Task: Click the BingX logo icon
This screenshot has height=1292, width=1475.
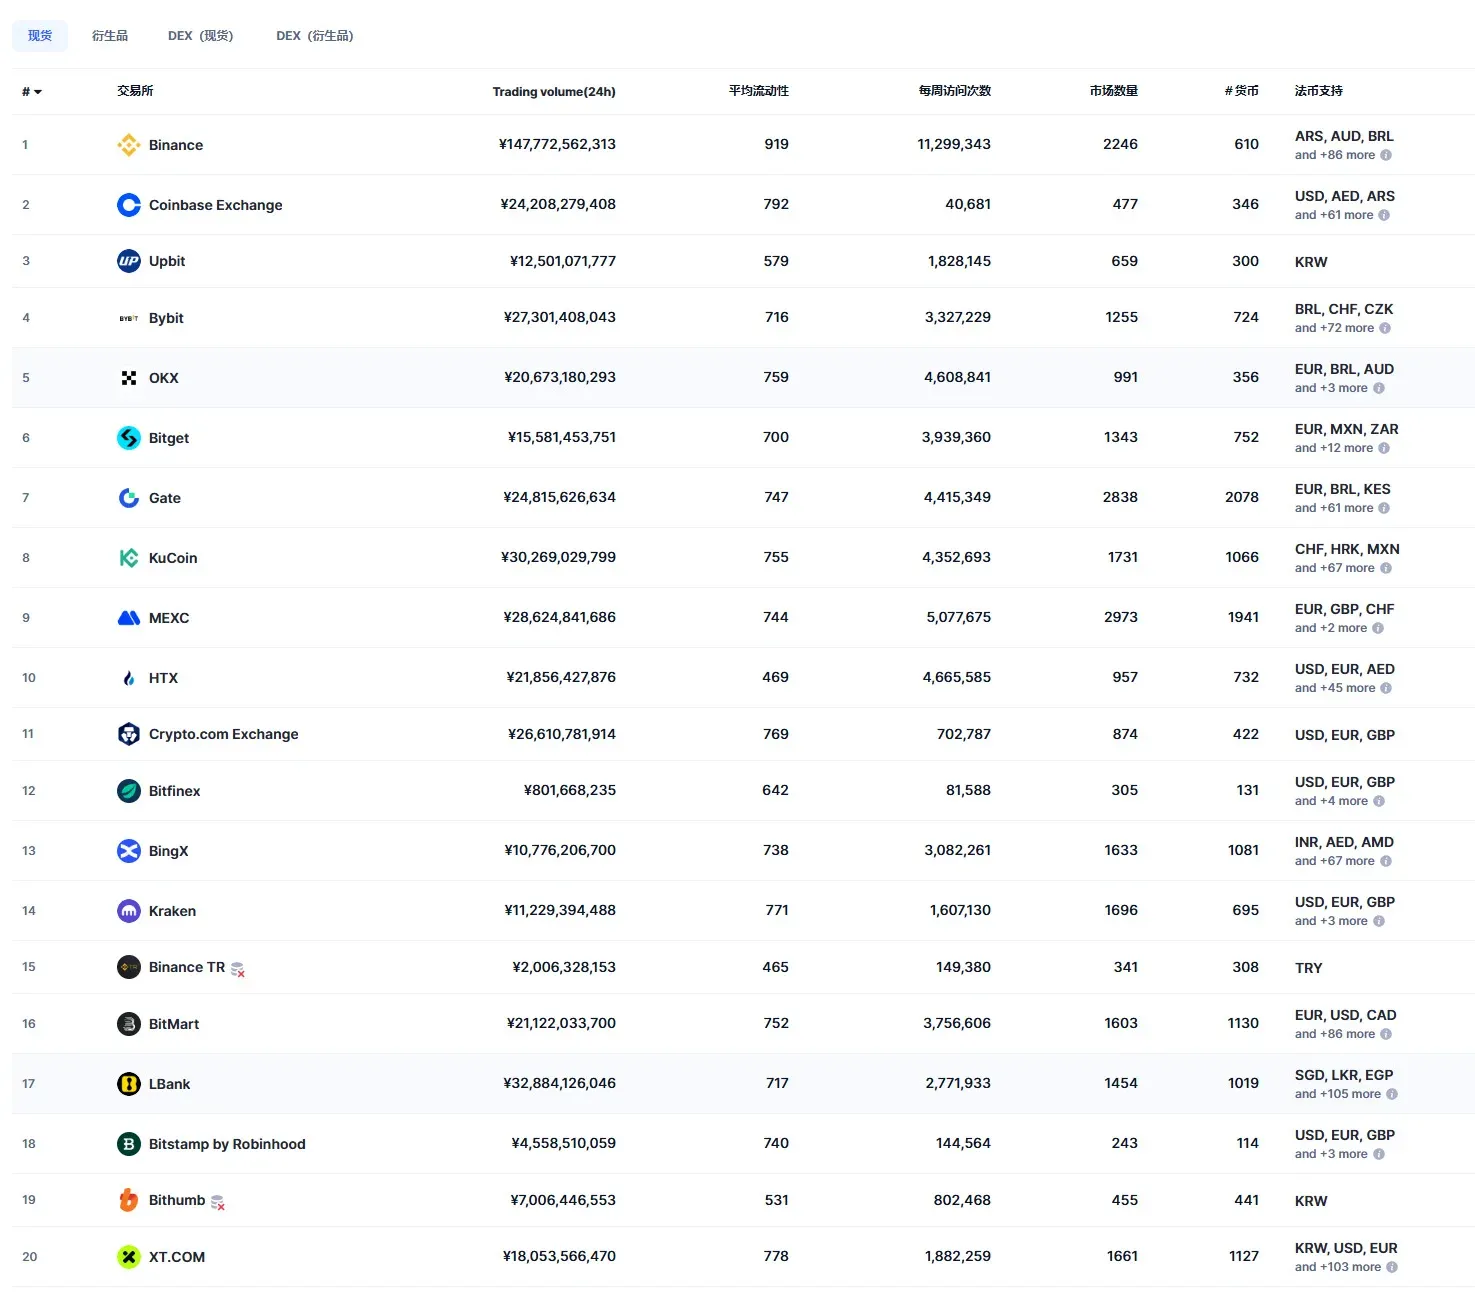Action: (128, 851)
